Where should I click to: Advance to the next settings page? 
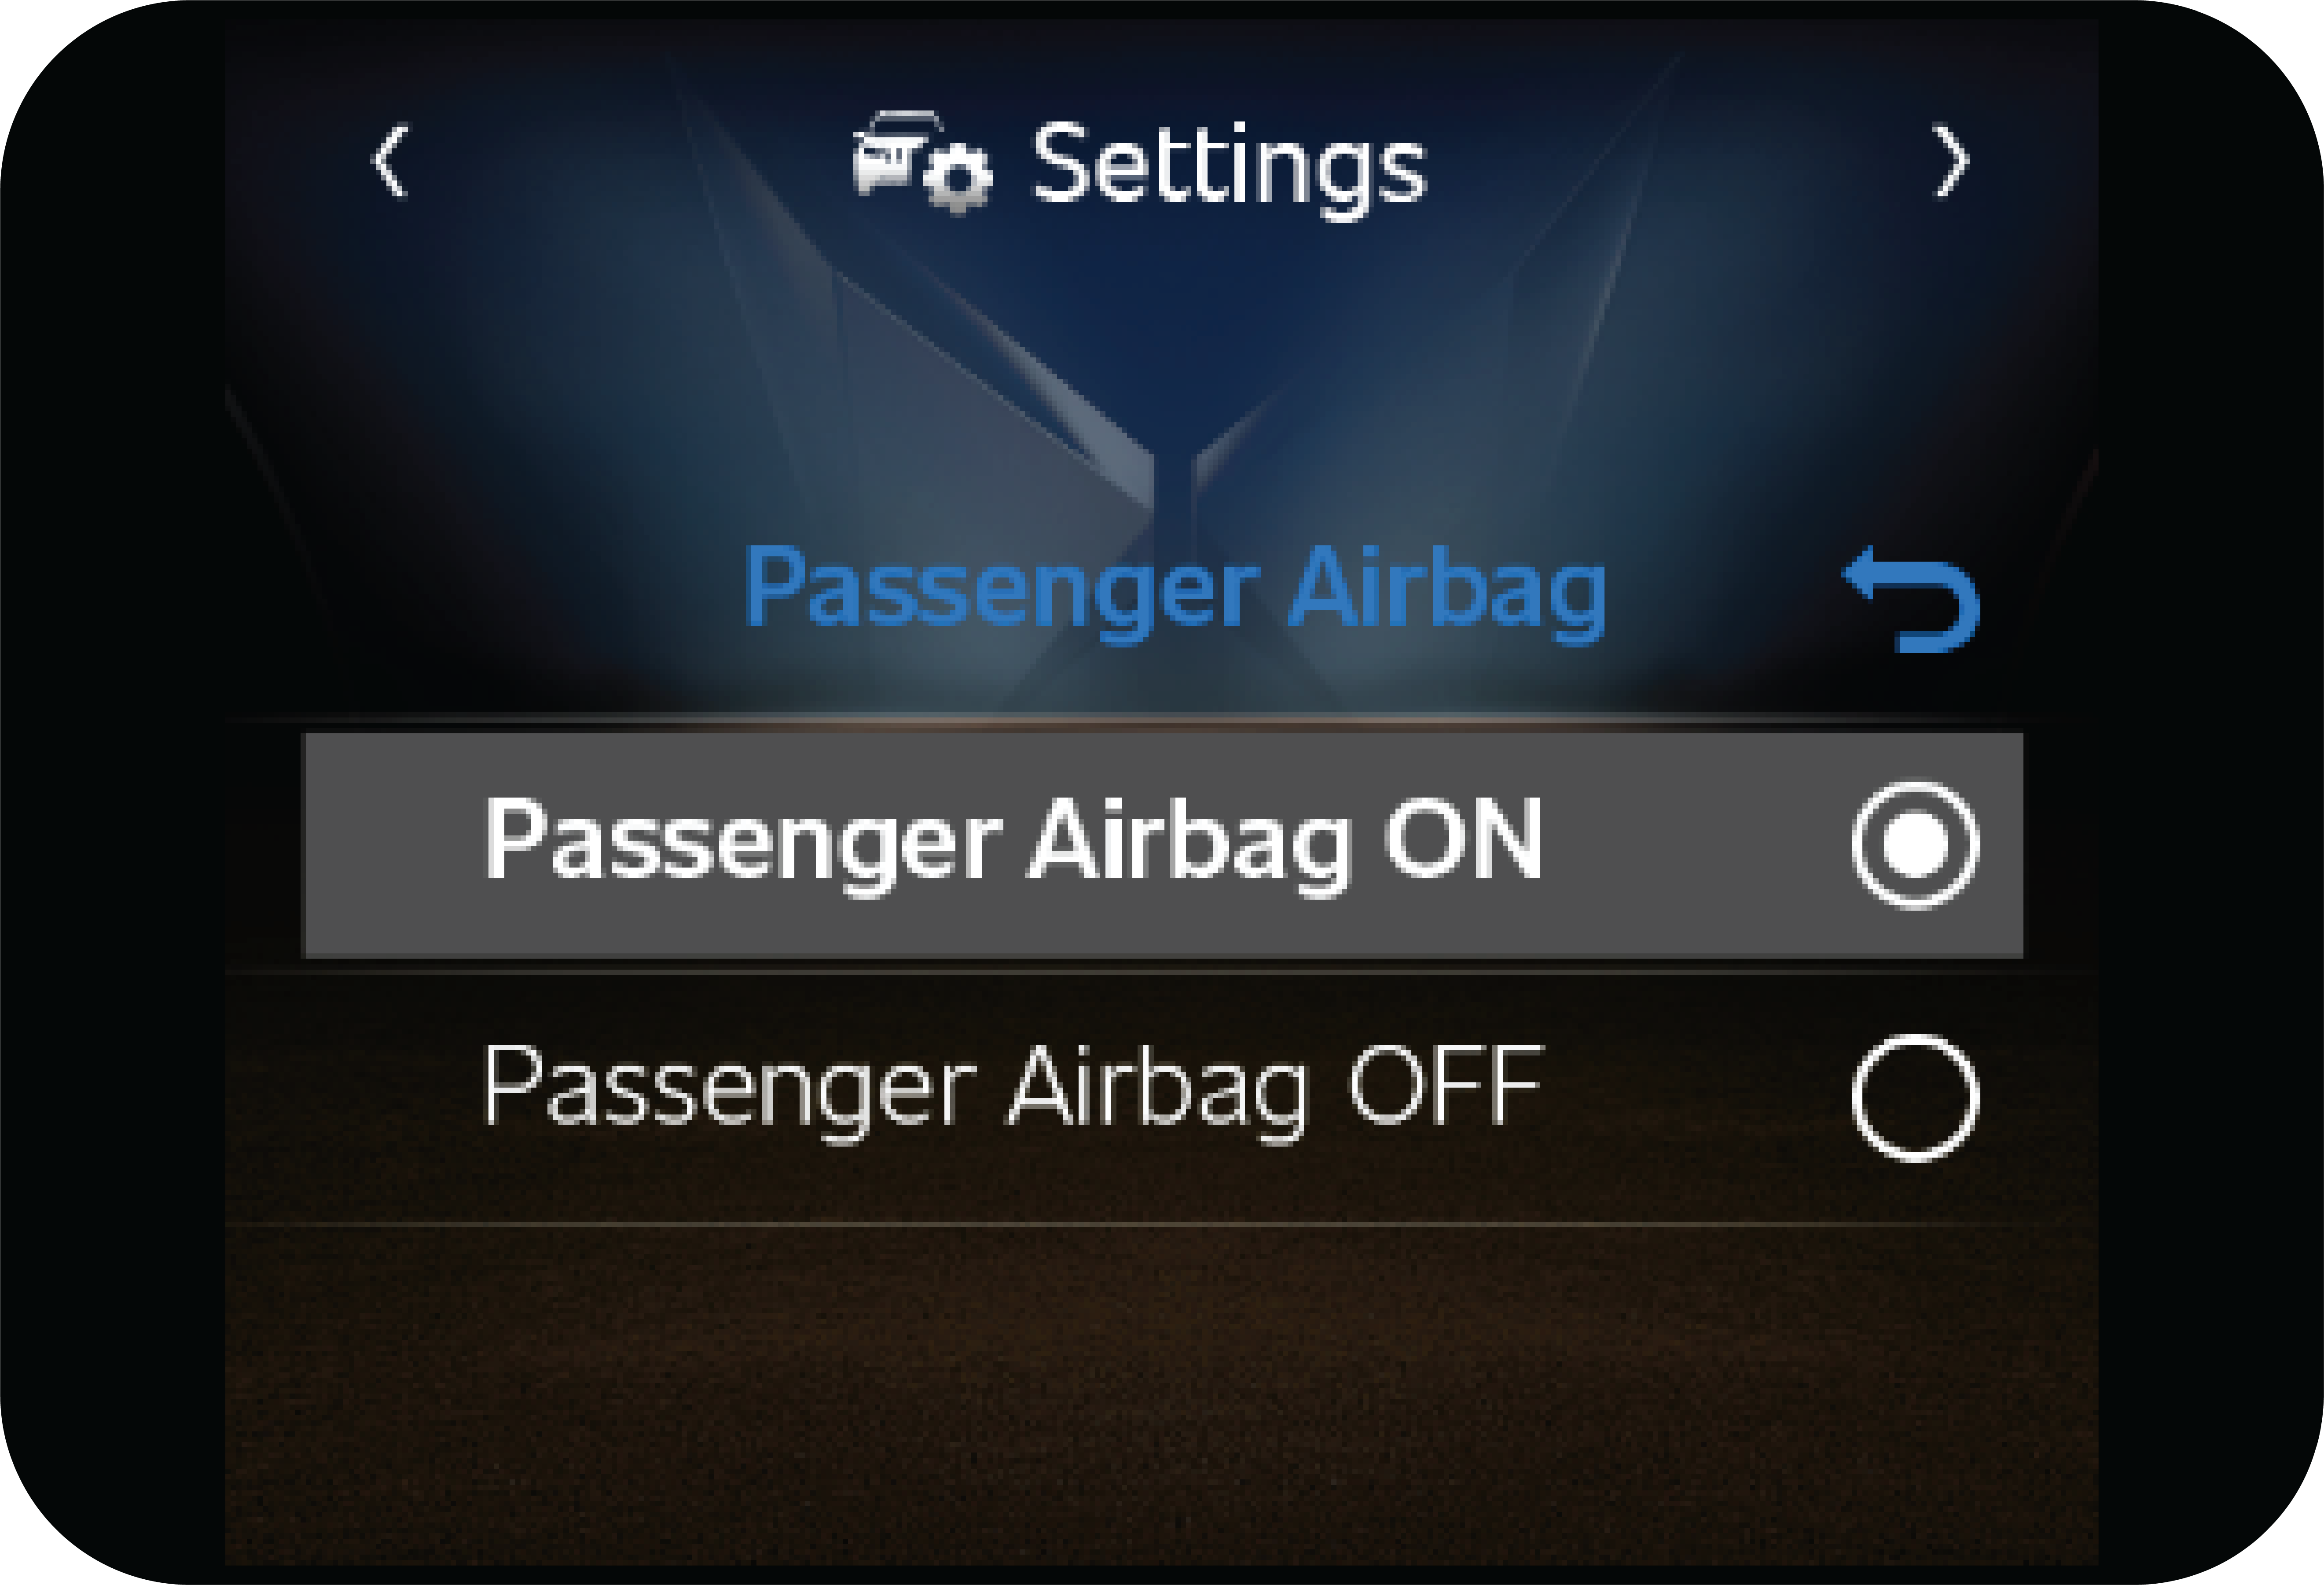pyautogui.click(x=1949, y=161)
